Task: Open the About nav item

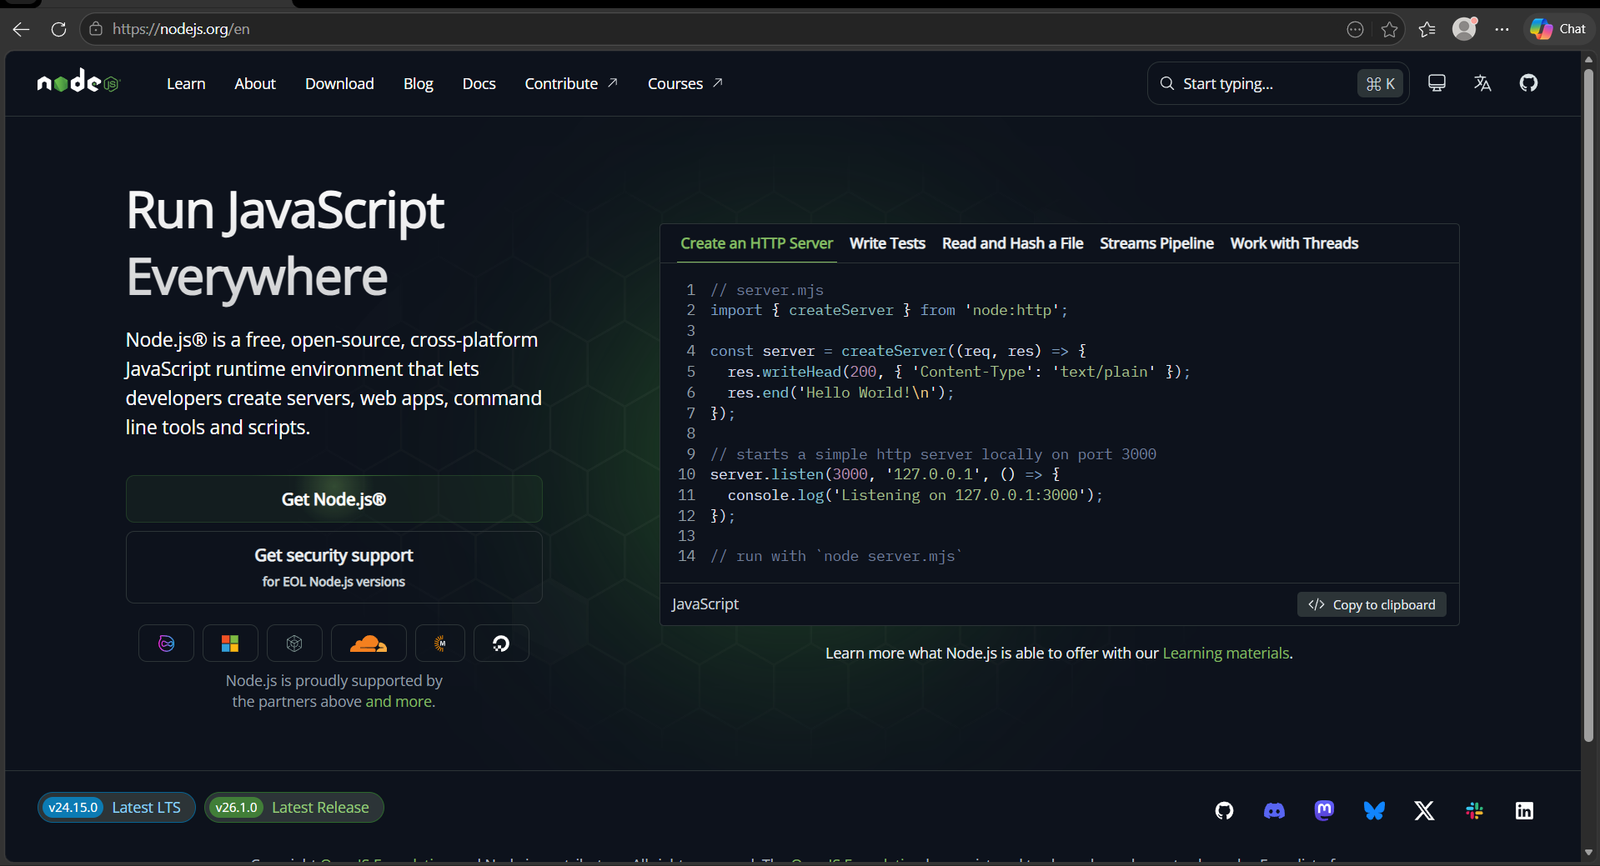Action: pos(255,84)
